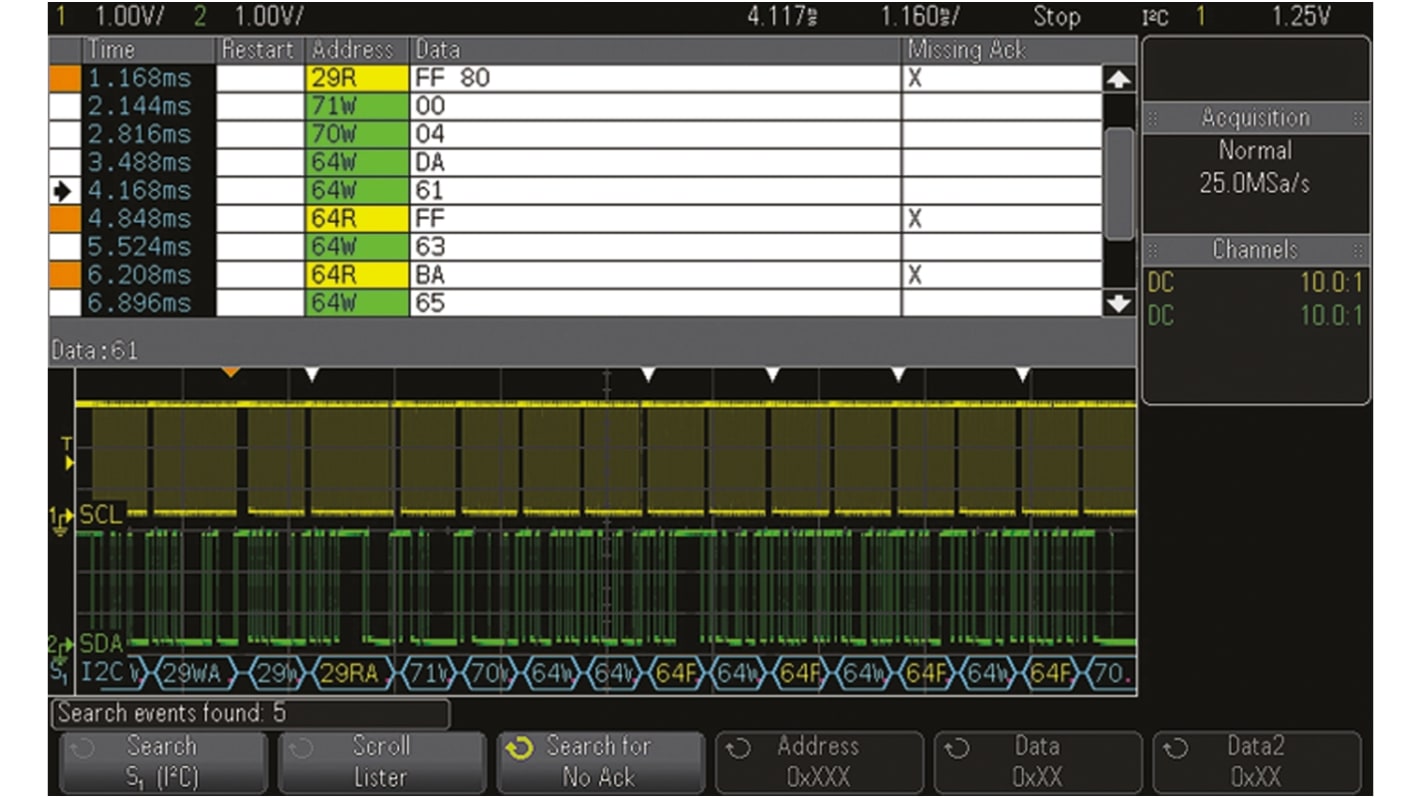Viewport: 1420px width, 798px height.
Task: Click the lister scroll up arrow
Action: point(1119,80)
